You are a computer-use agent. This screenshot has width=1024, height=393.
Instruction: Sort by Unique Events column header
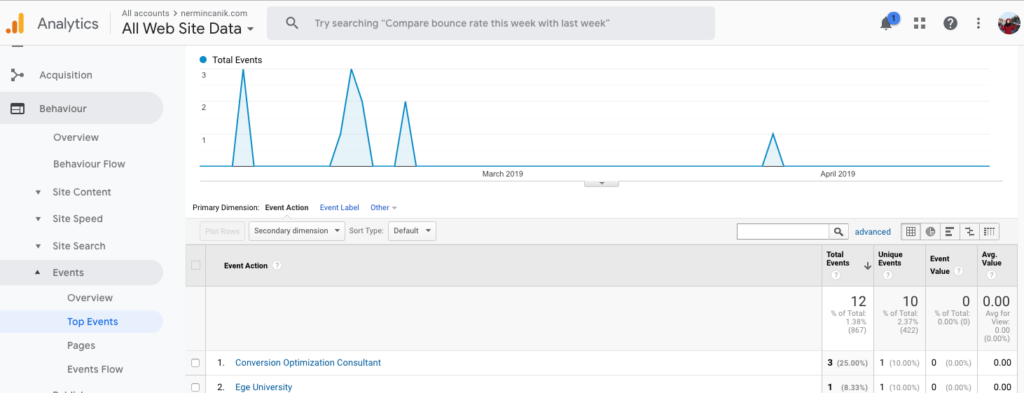click(891, 259)
